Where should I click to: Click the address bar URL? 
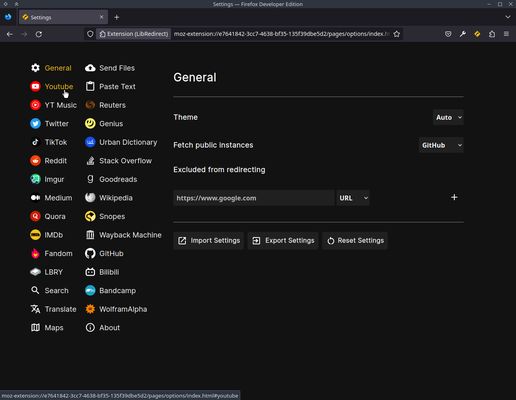click(281, 34)
